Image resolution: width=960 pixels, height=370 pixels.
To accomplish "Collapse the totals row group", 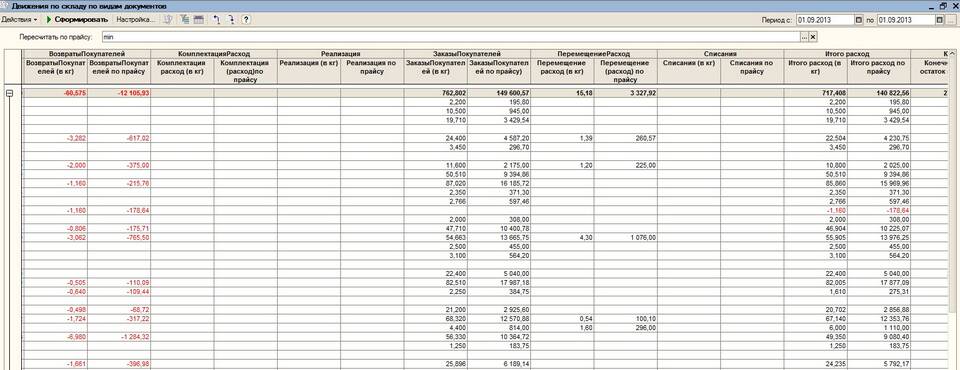I will tap(10, 93).
